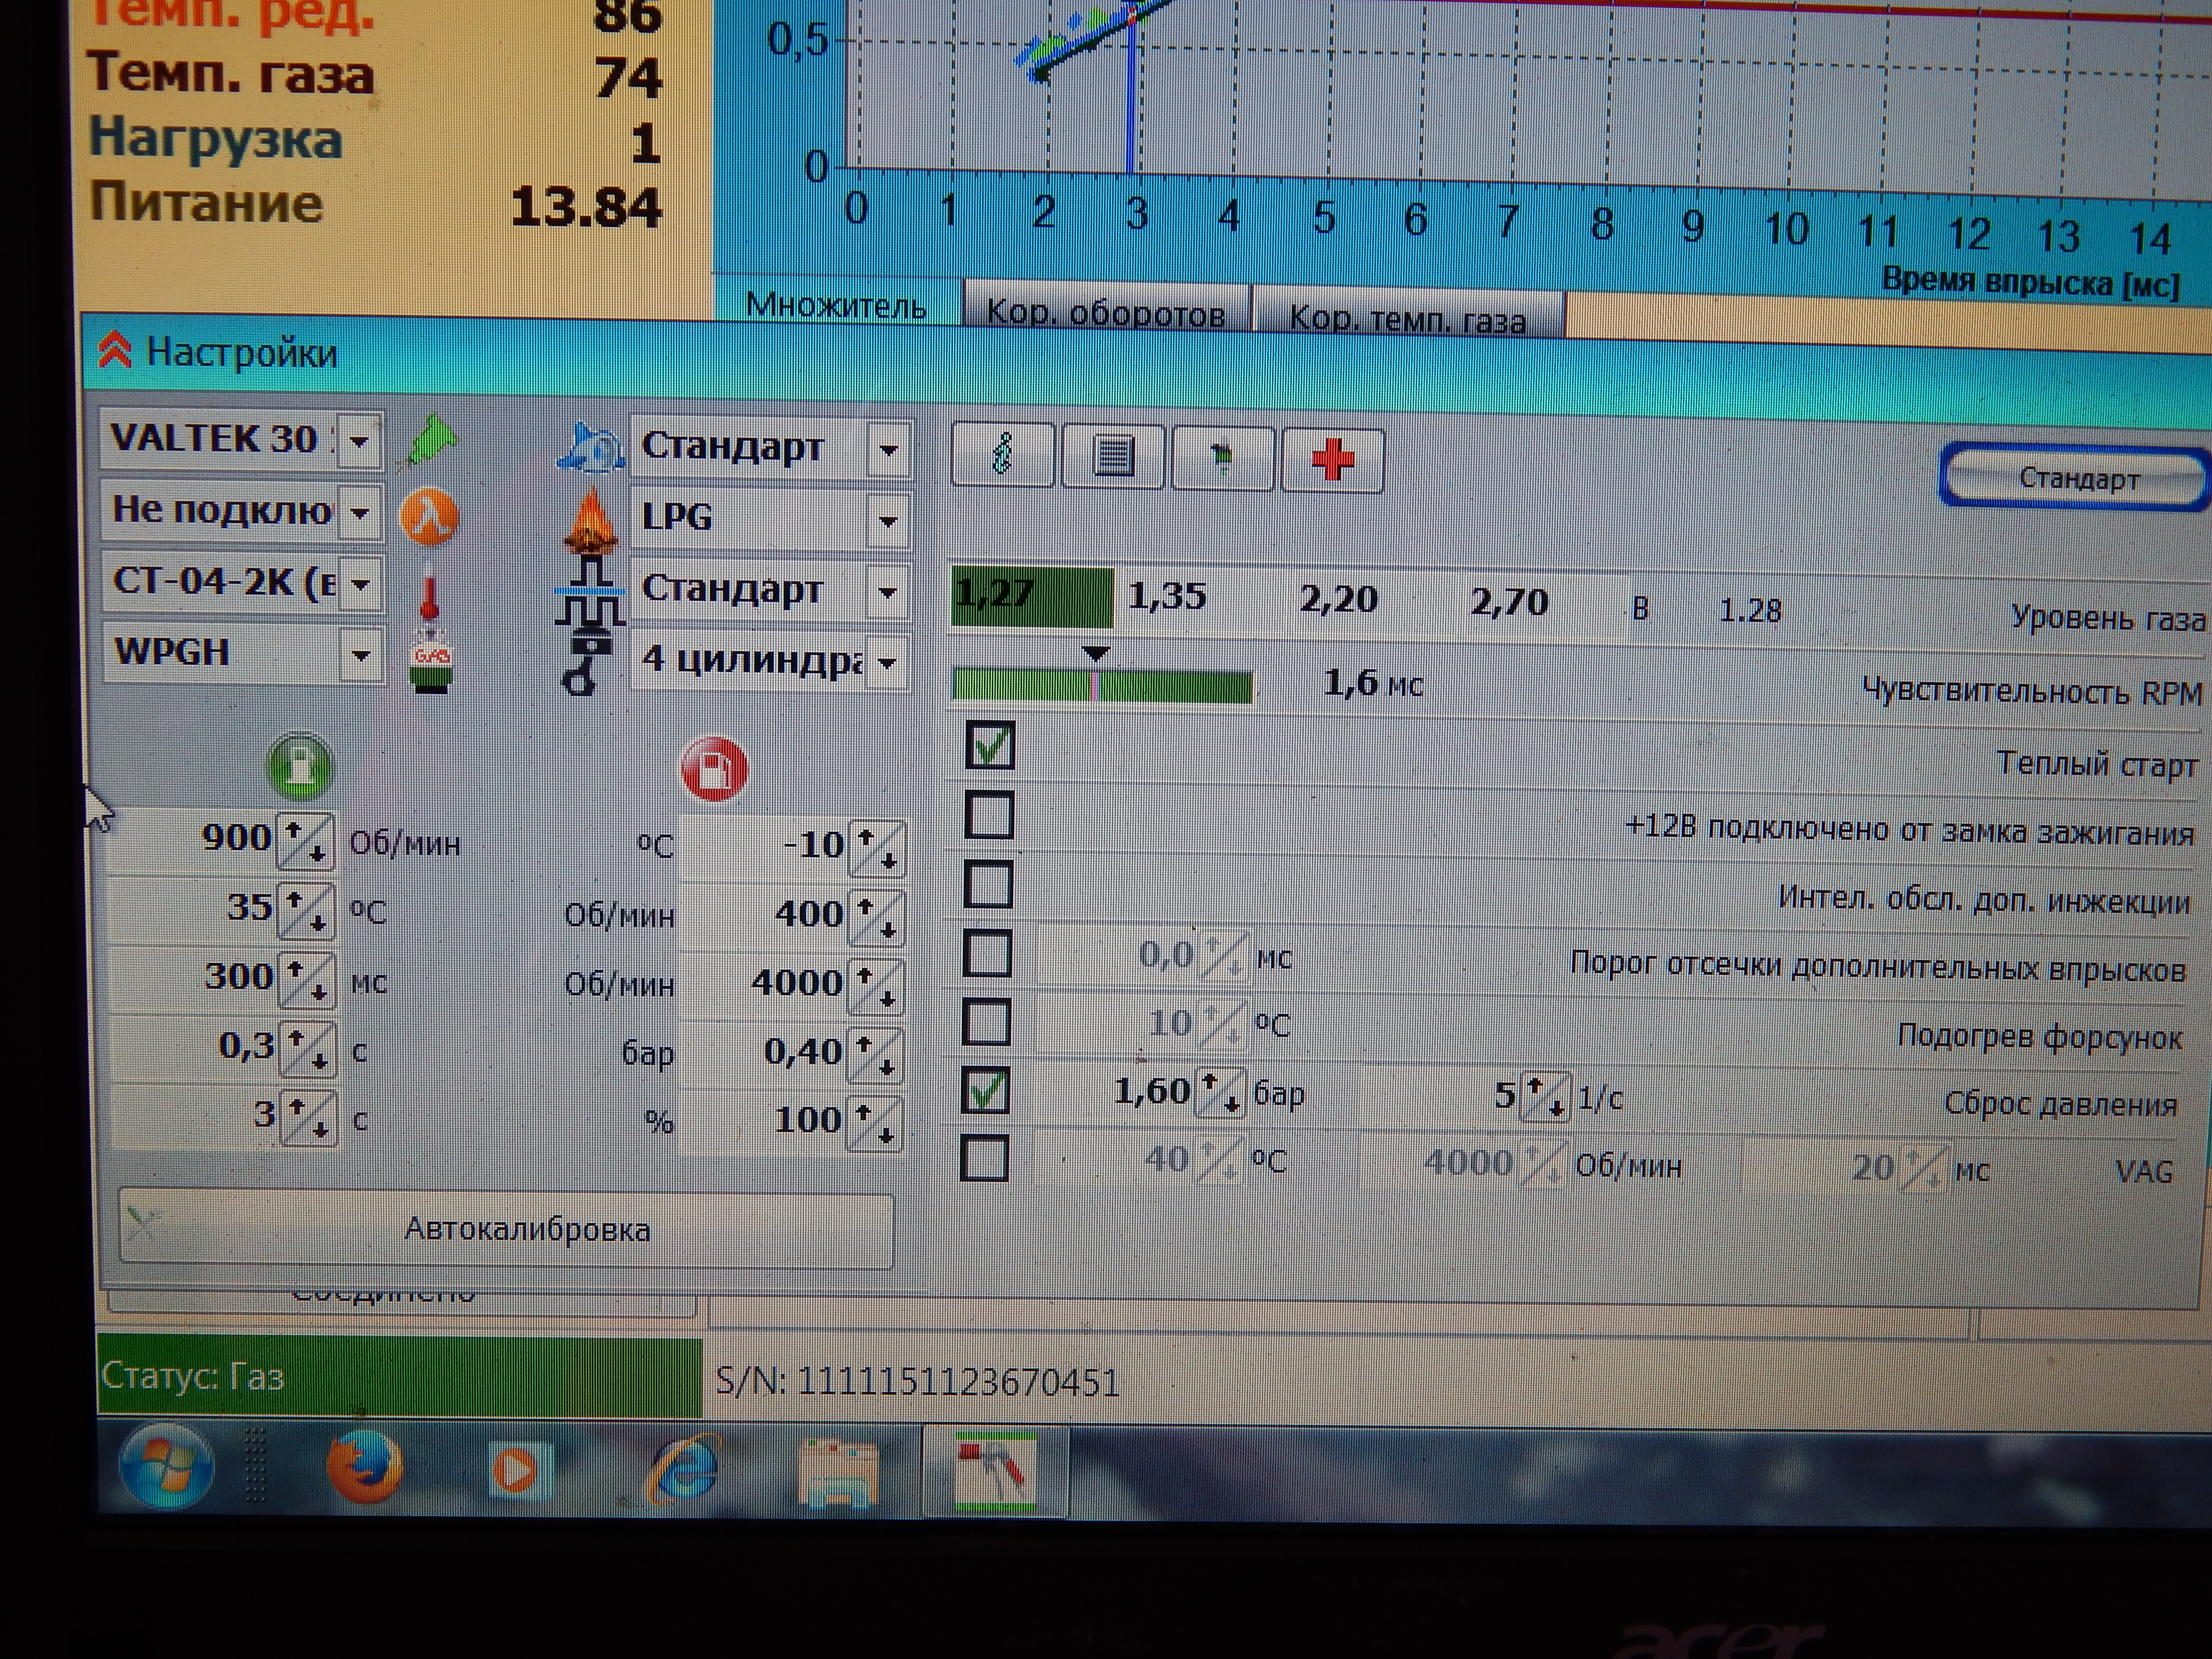Disable the Теплый старт checkbox
Screen dimensions: 2212x1659
coord(990,746)
